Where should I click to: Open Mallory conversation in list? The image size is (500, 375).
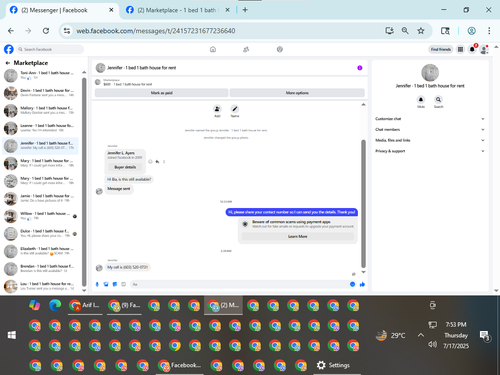tap(40, 111)
